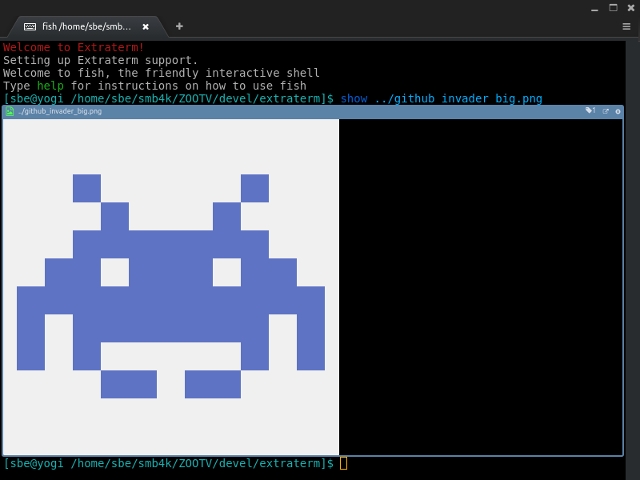640x480 pixels.
Task: Click the image file icon in the frame title
Action: tap(10, 111)
